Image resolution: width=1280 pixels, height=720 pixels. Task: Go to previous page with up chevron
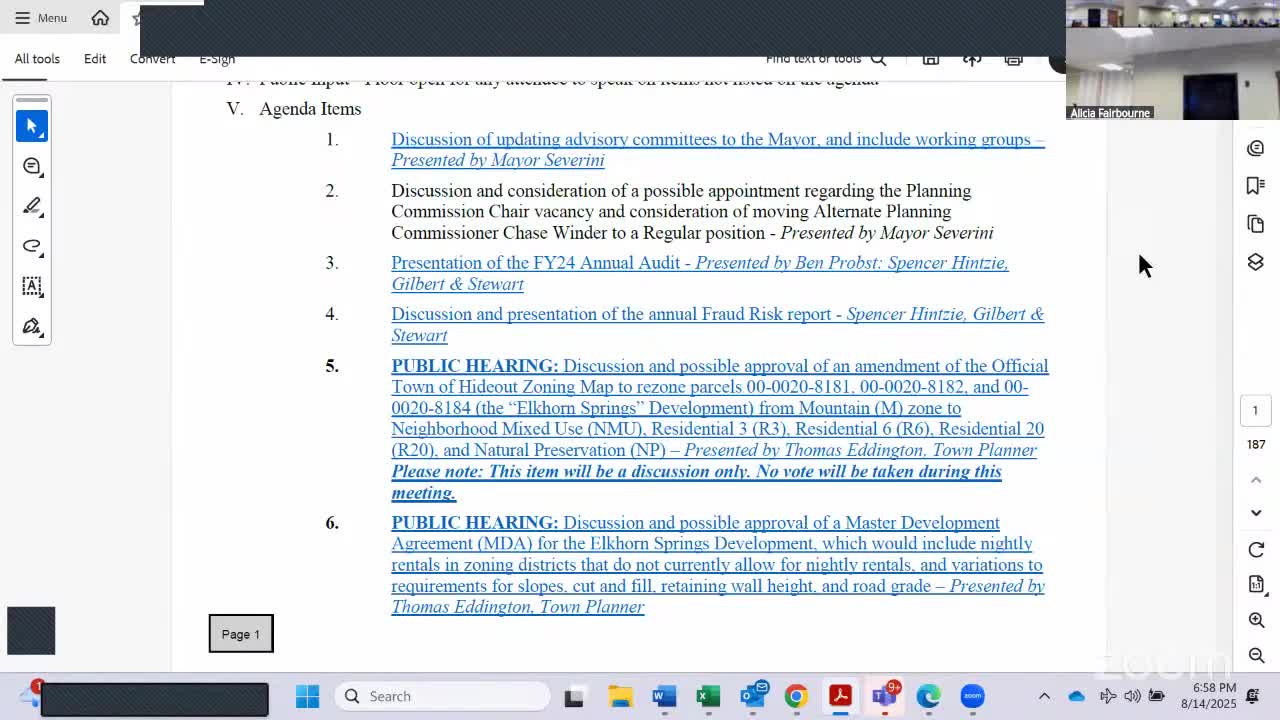[x=1256, y=480]
